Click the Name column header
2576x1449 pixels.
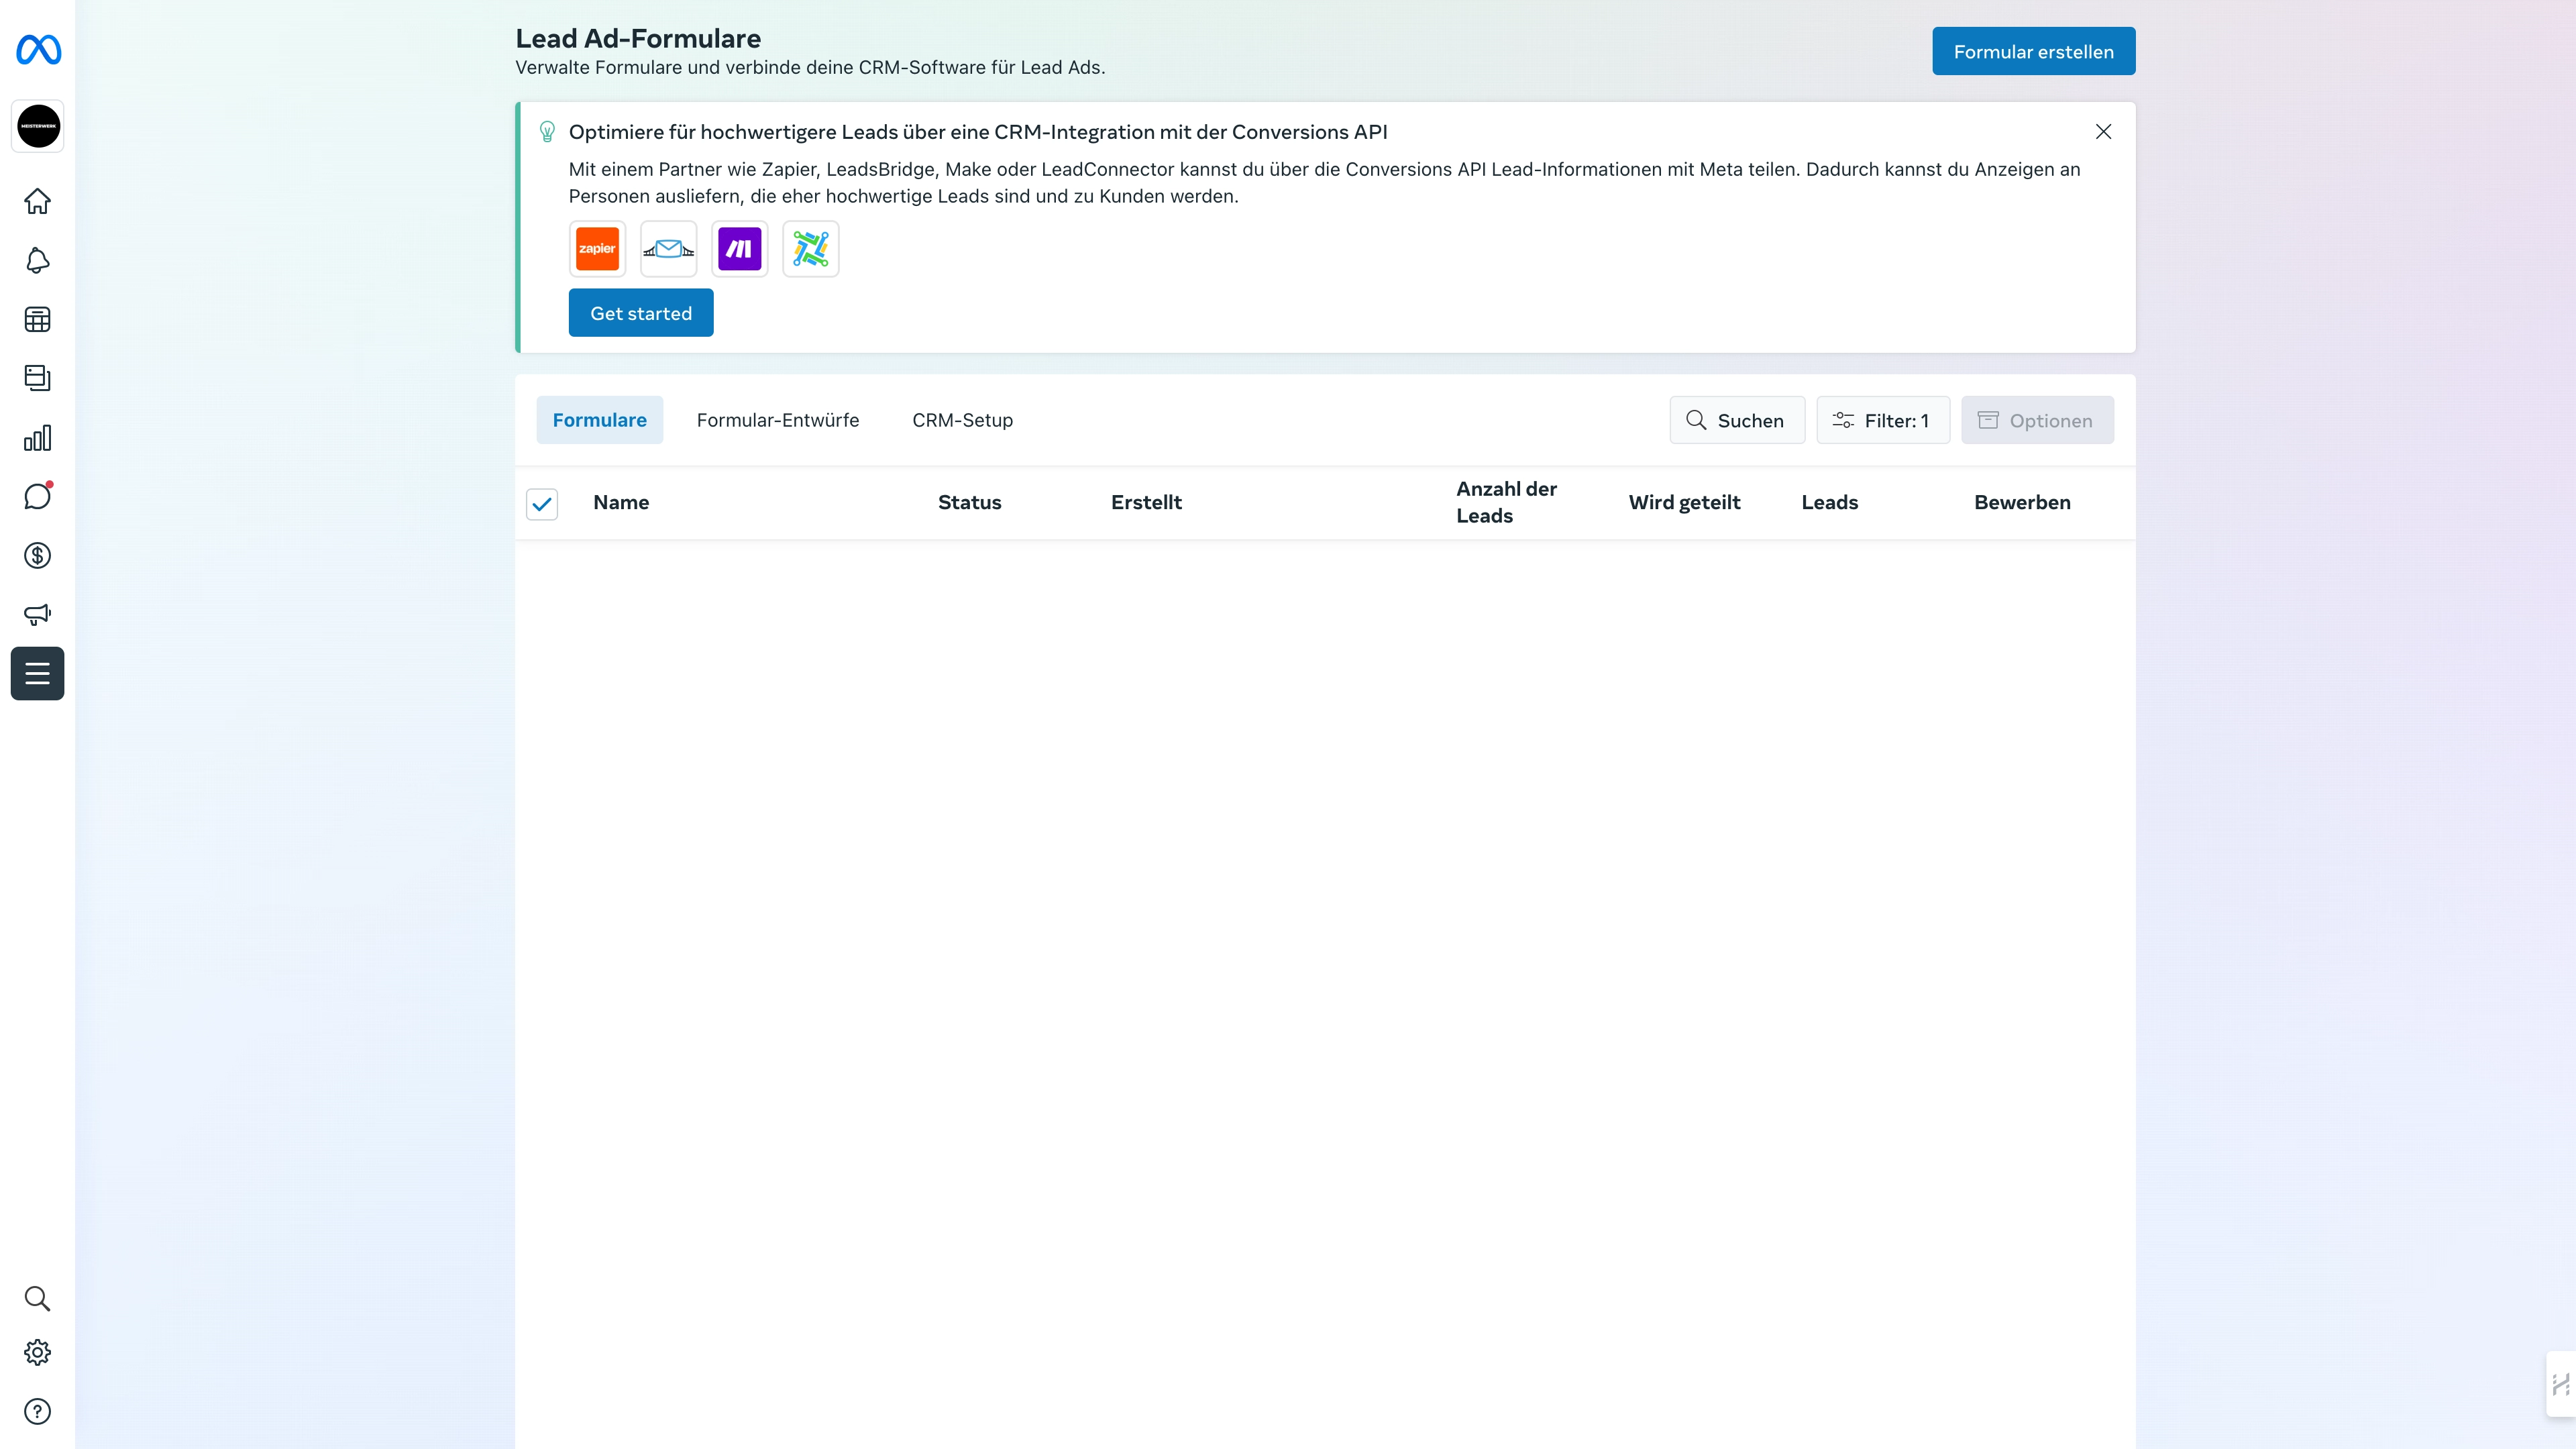point(621,502)
